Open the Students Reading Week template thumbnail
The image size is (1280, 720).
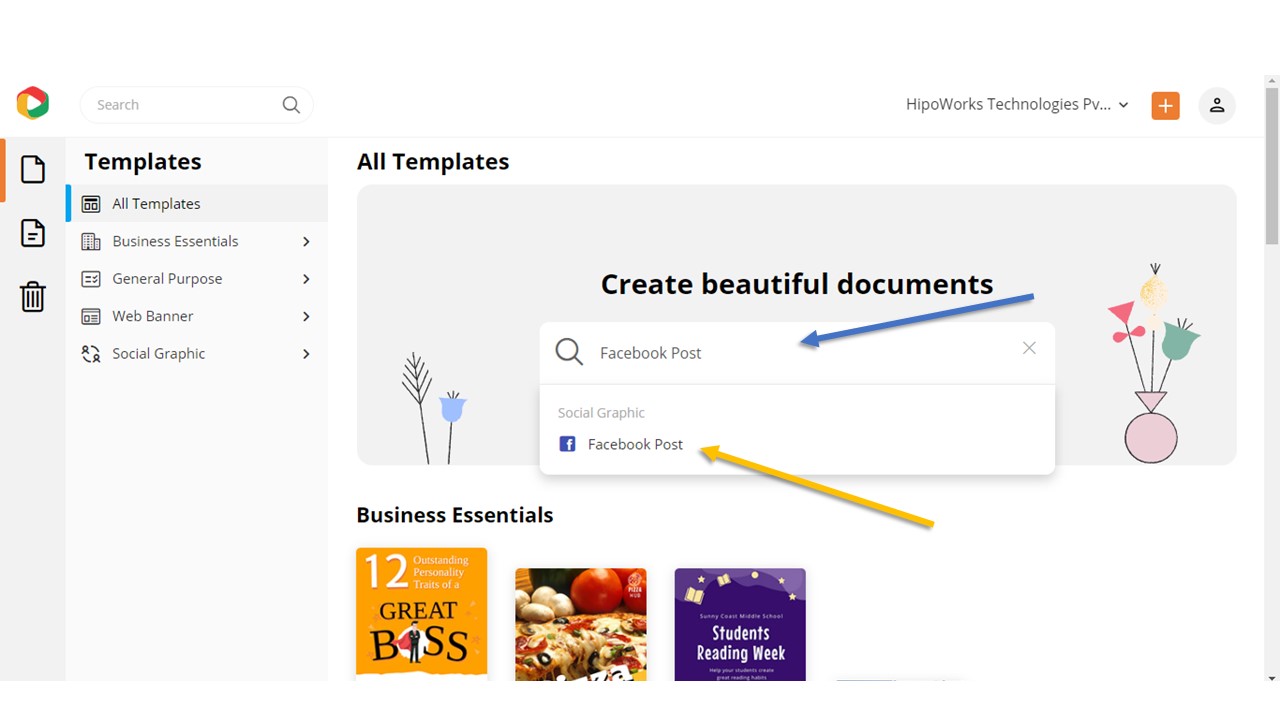pyautogui.click(x=739, y=623)
